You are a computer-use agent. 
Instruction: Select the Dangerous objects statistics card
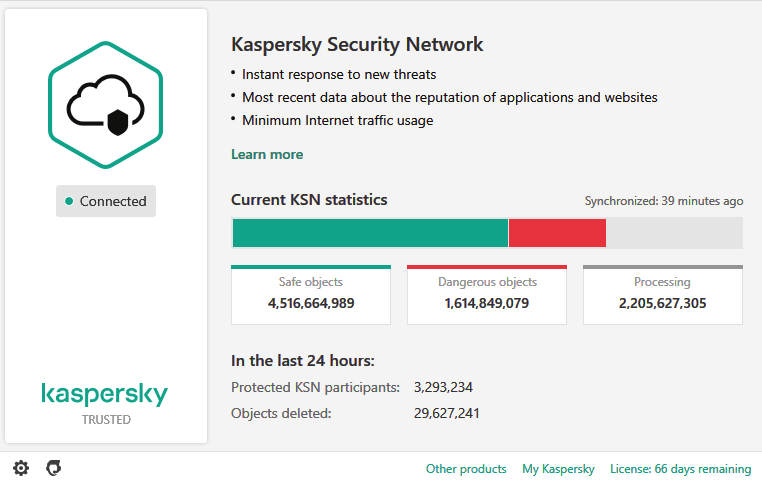click(487, 295)
